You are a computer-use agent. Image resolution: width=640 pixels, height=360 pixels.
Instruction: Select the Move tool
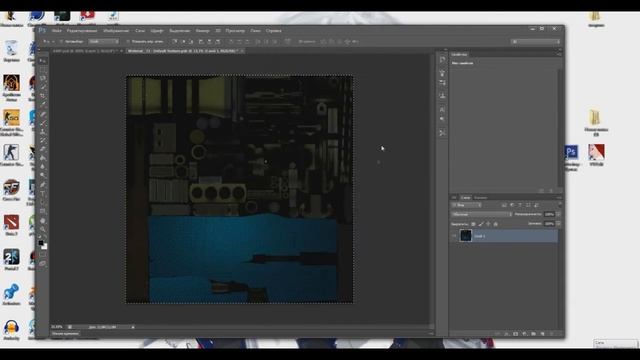click(x=43, y=61)
